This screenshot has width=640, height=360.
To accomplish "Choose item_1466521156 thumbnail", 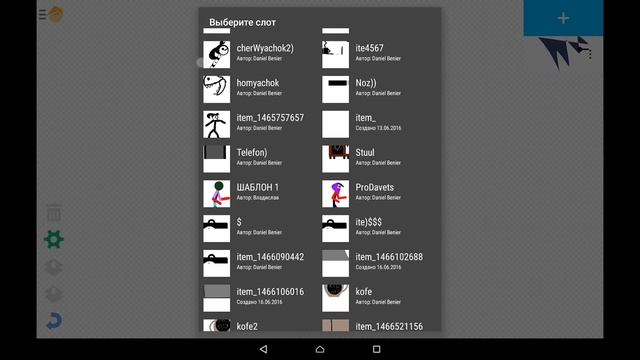I will pyautogui.click(x=336, y=325).
